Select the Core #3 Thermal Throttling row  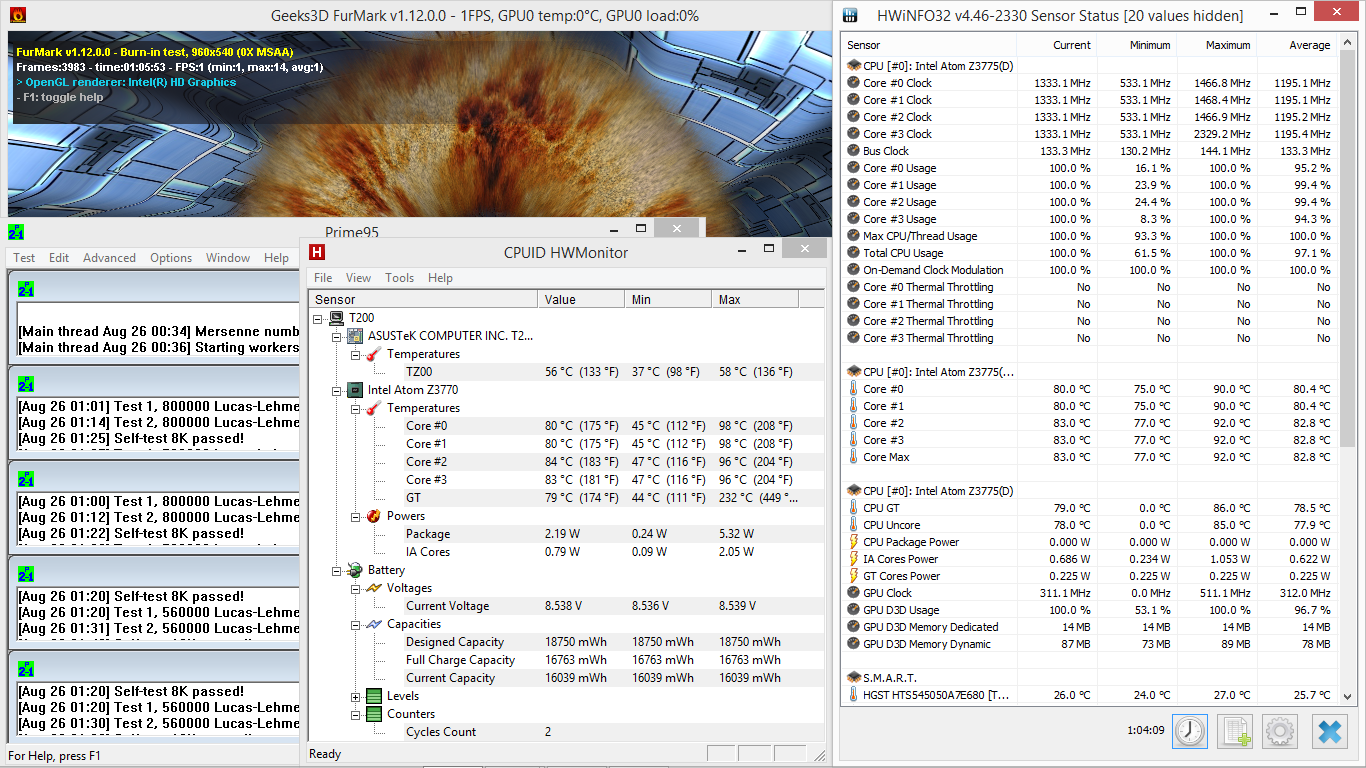[x=1090, y=338]
